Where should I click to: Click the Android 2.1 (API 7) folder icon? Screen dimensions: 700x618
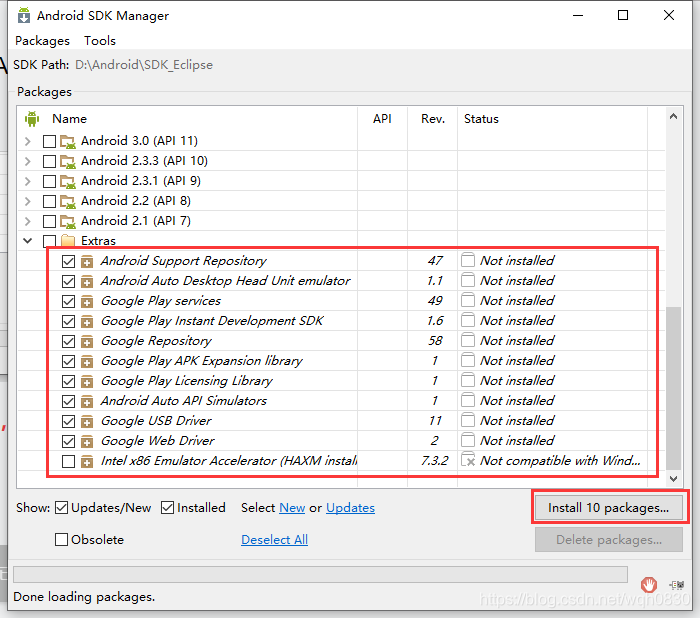(67, 221)
